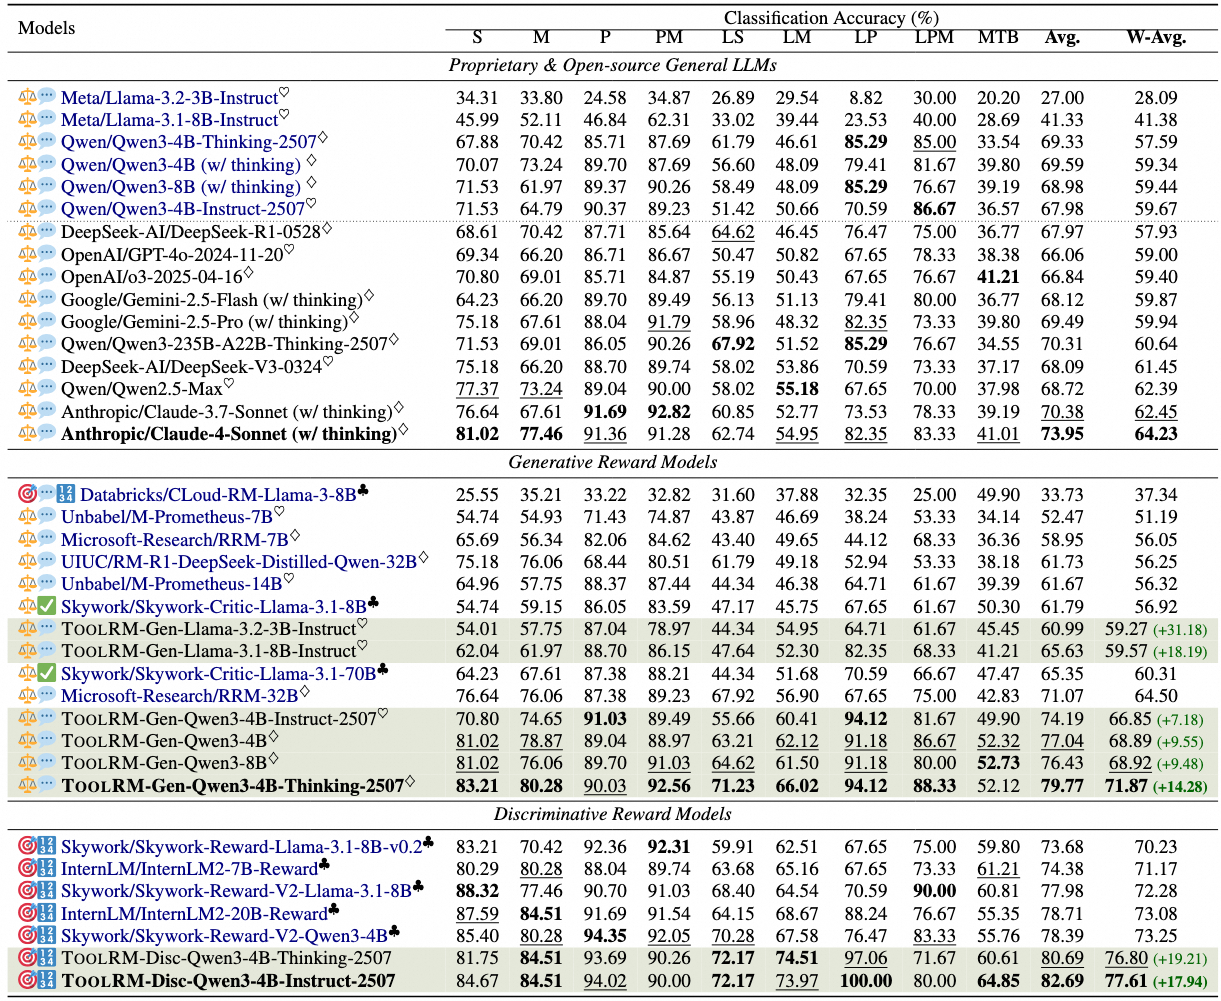Click the 'Proprietary & Open-source General LLMs' section title
This screenshot has width=1221, height=1001.
point(613,66)
